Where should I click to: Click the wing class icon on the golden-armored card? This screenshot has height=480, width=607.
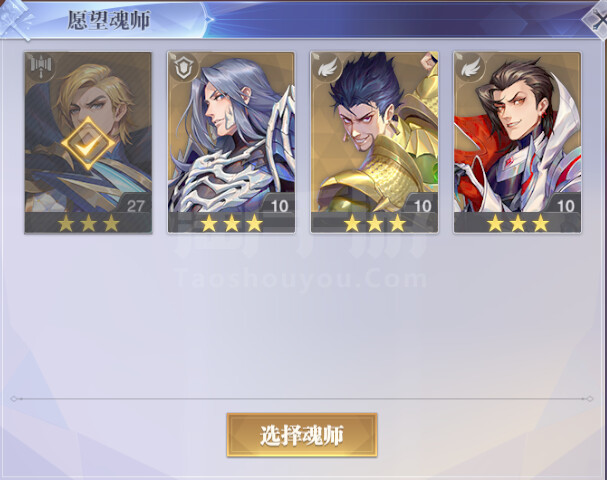[x=327, y=68]
